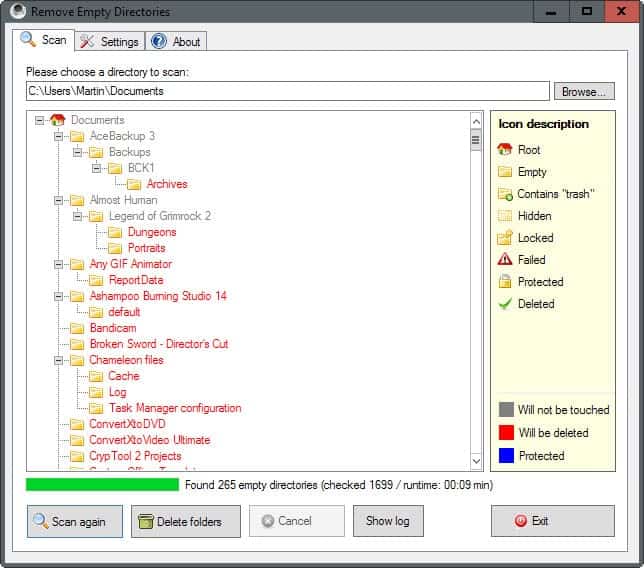This screenshot has width=644, height=568.
Task: Click the folder icon beside Log
Action: (x=96, y=392)
